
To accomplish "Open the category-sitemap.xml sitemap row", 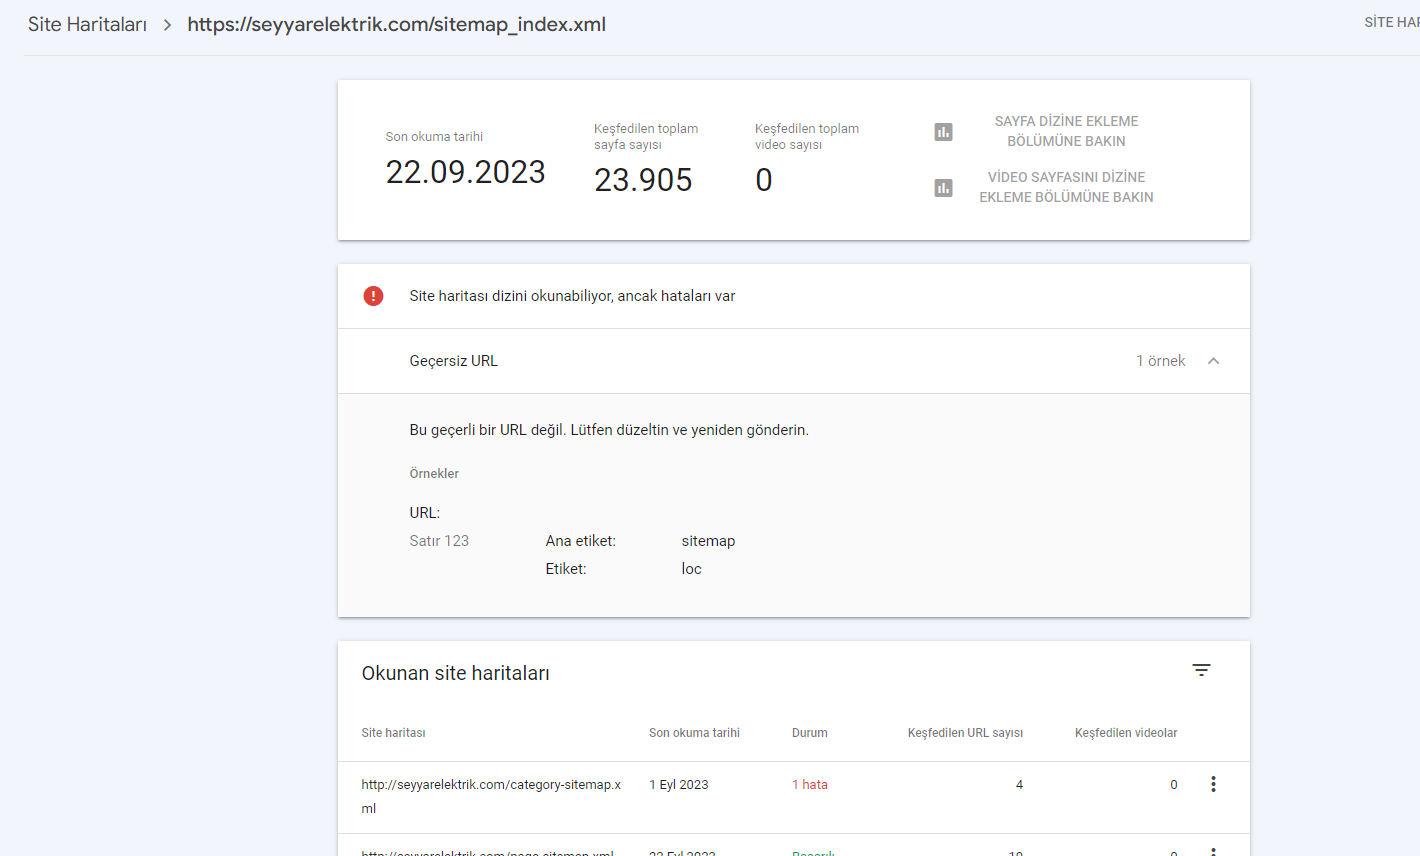I will pyautogui.click(x=794, y=797).
